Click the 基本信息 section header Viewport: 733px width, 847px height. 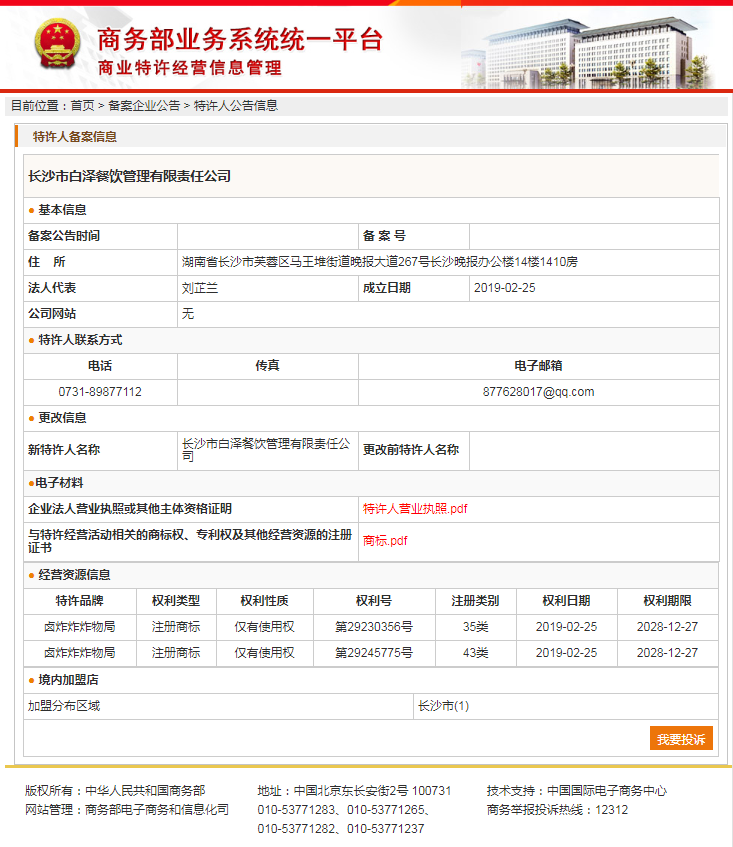62,210
